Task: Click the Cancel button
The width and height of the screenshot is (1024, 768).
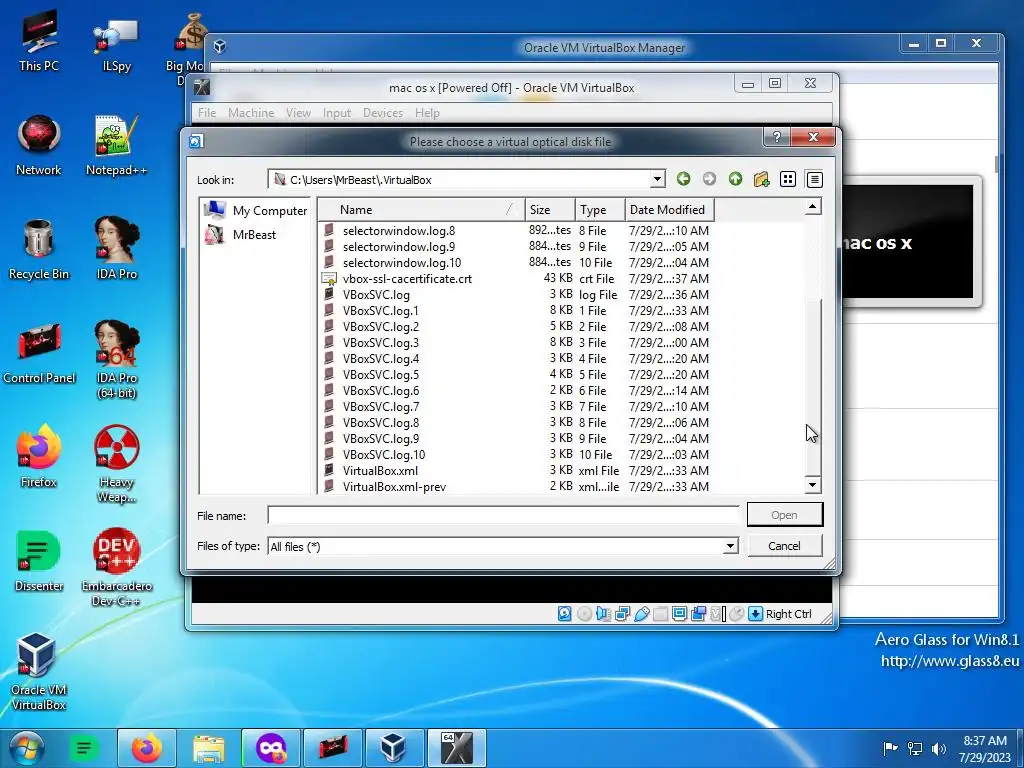Action: tap(784, 546)
